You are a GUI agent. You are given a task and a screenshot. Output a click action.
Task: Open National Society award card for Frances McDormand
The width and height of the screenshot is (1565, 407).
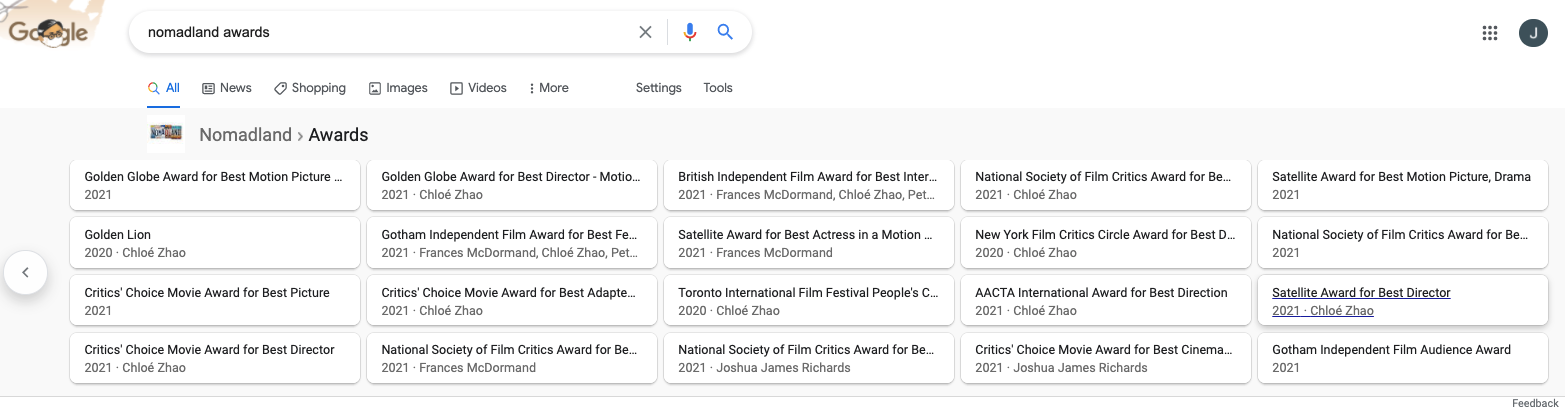(x=512, y=358)
